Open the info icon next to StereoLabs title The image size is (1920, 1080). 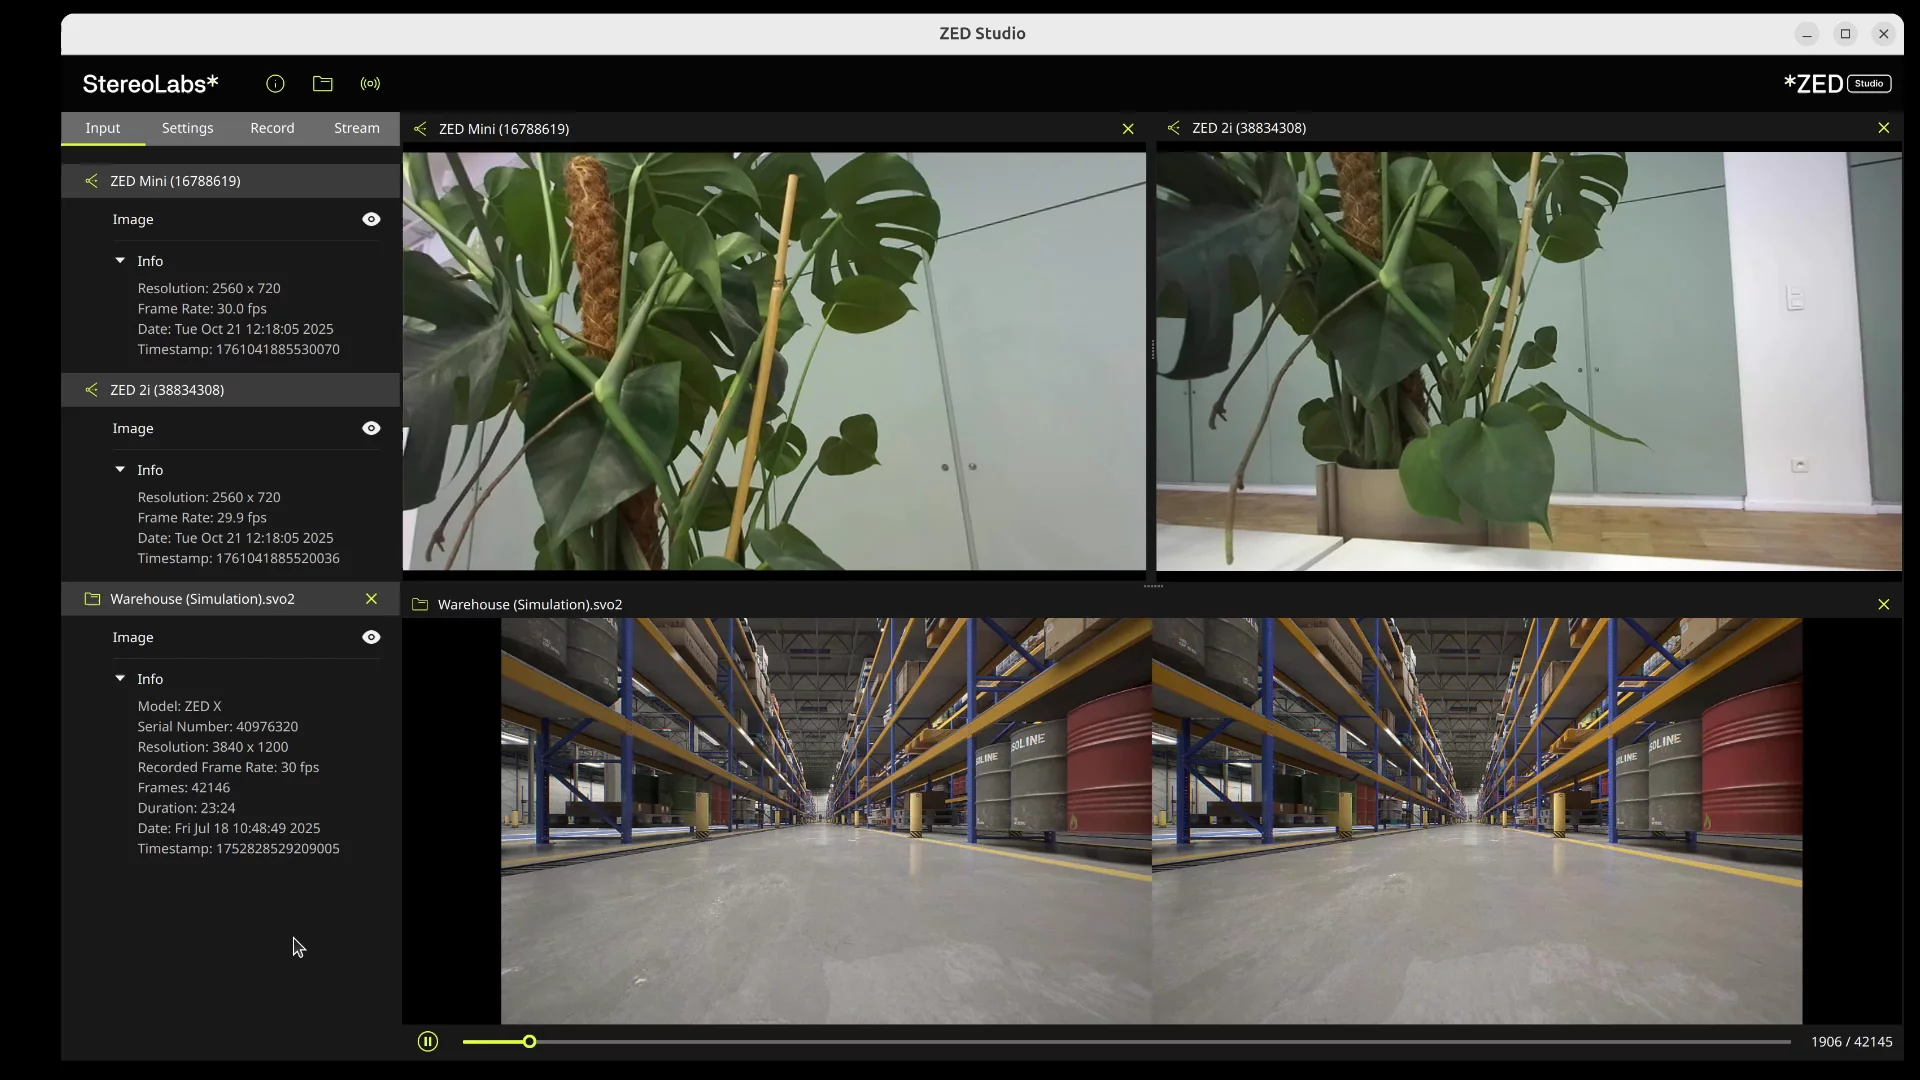[x=275, y=84]
